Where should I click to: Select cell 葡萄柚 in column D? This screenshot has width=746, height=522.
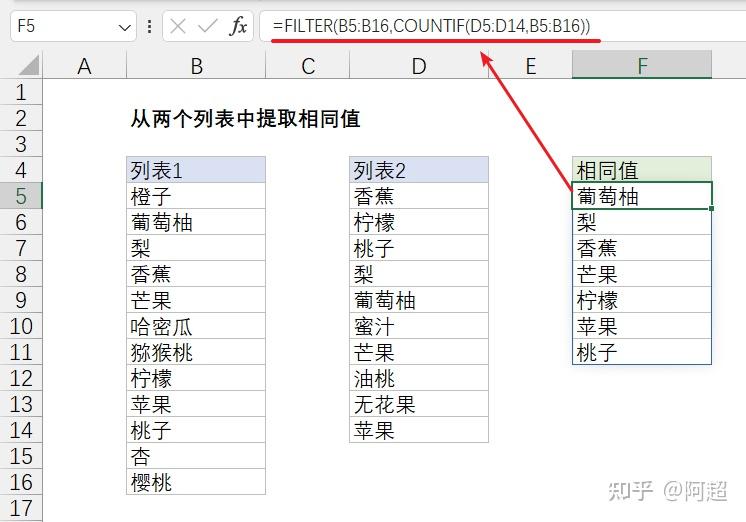419,300
